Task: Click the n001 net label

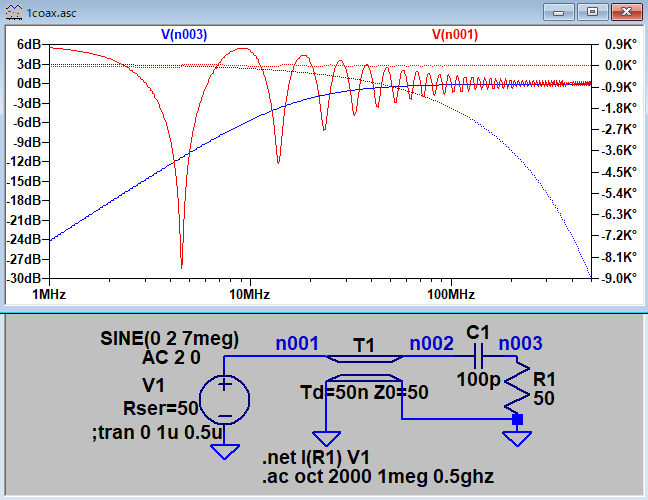Action: point(297,344)
